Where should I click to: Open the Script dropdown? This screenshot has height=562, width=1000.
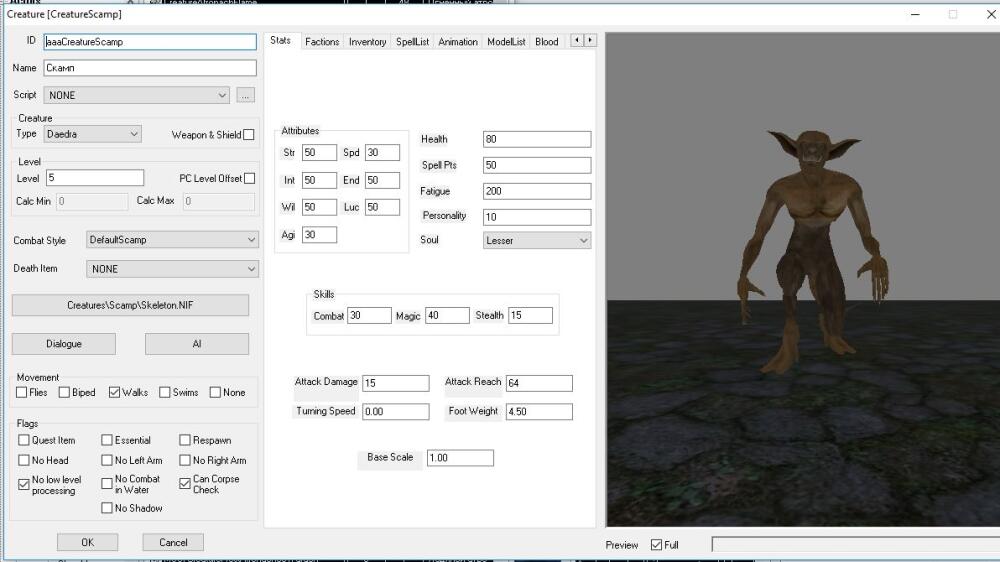point(136,95)
